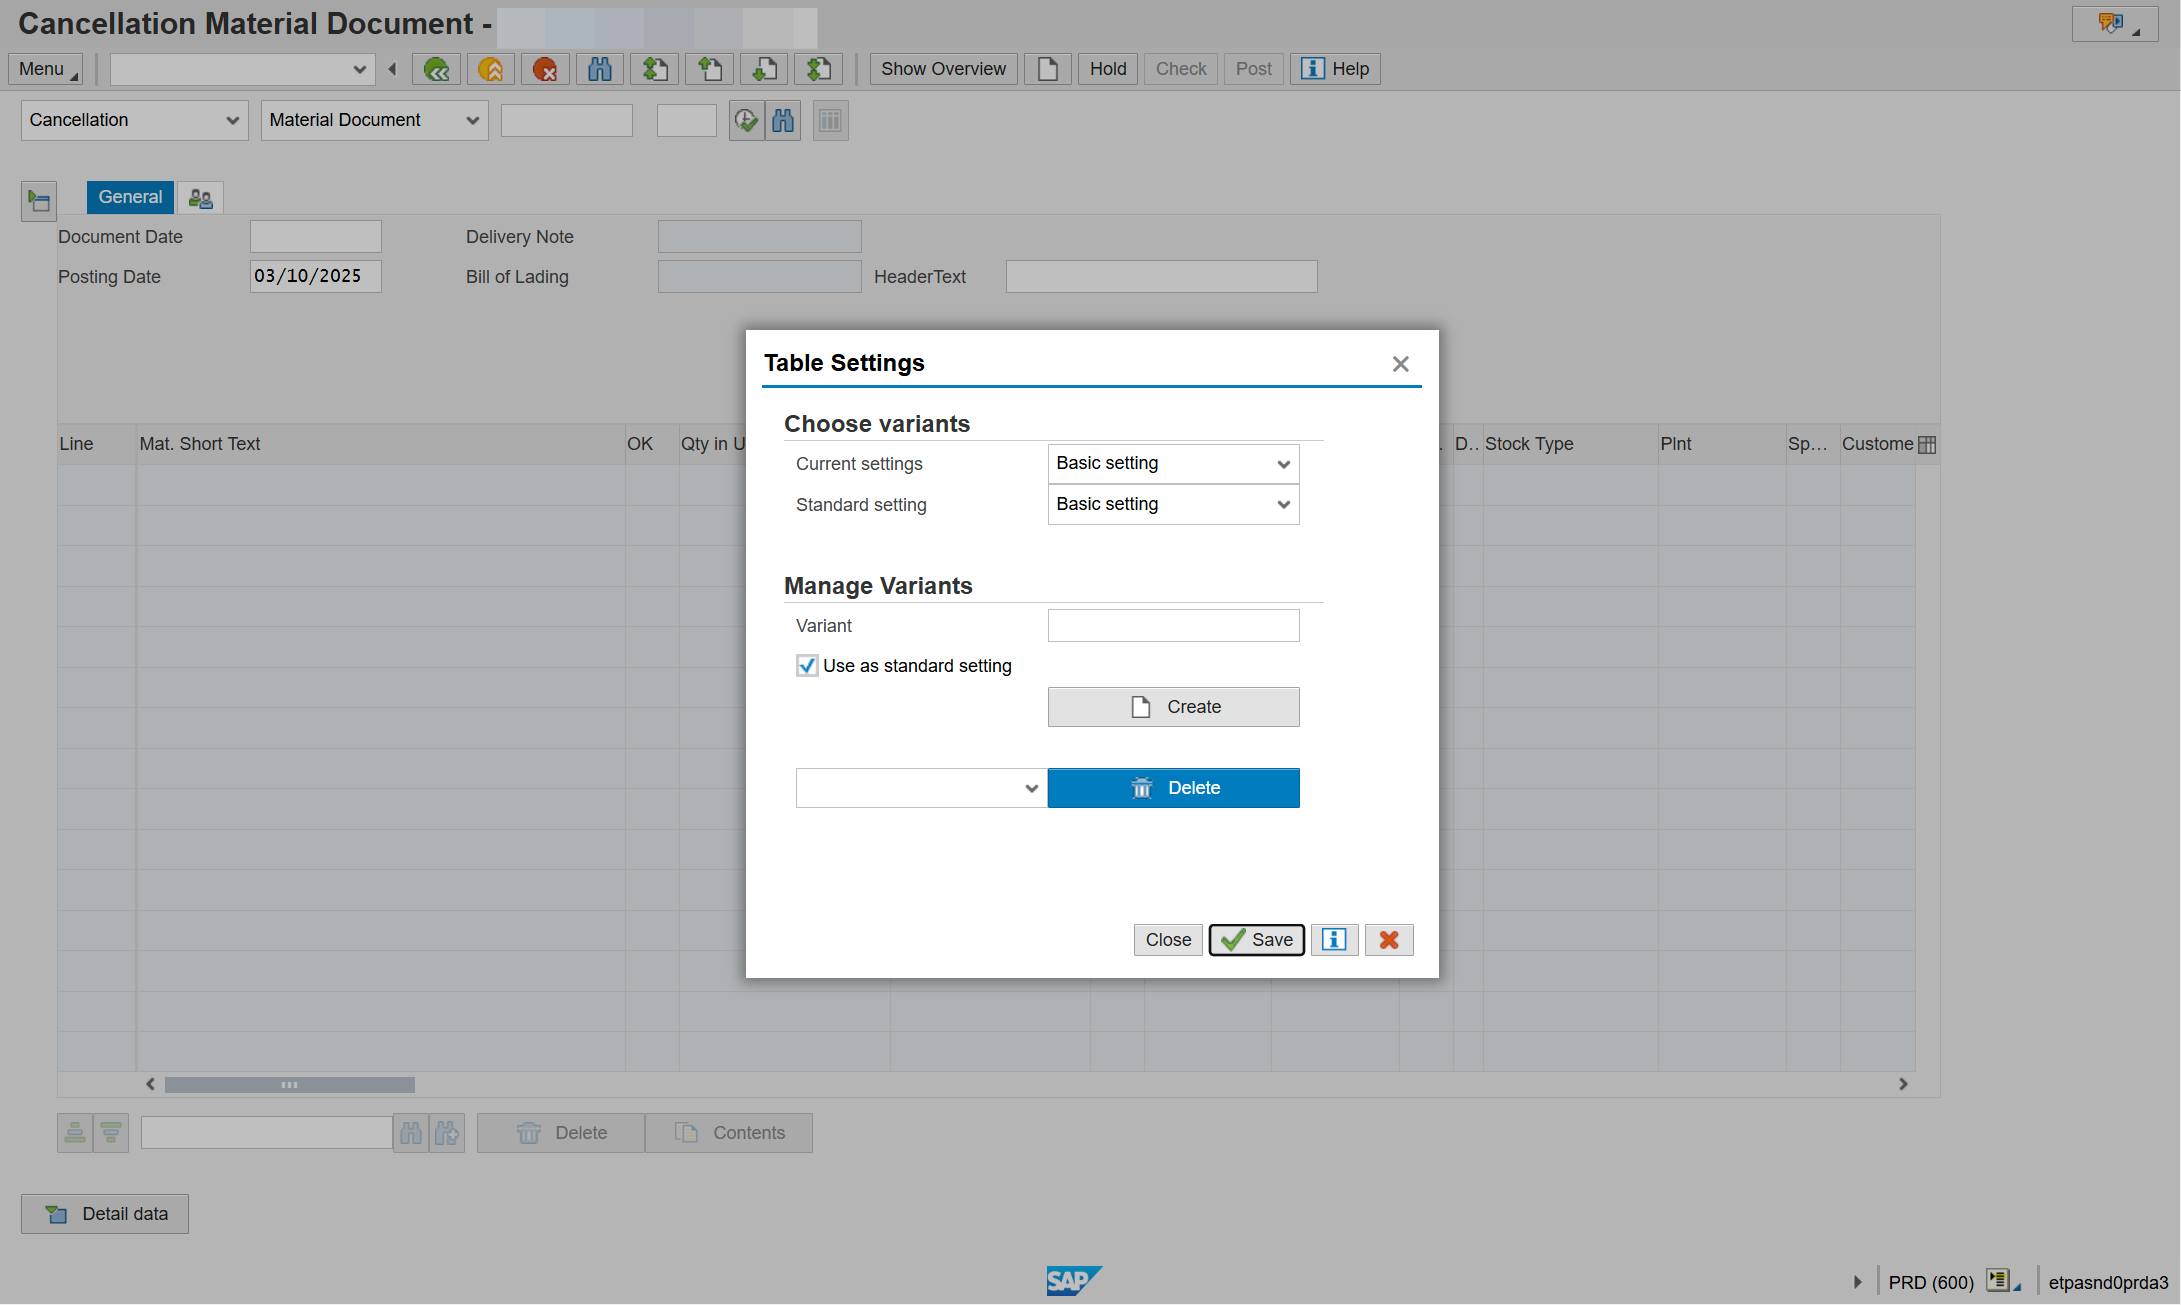Collapse the header data toggle icon
This screenshot has height=1305, width=2181.
click(x=39, y=201)
